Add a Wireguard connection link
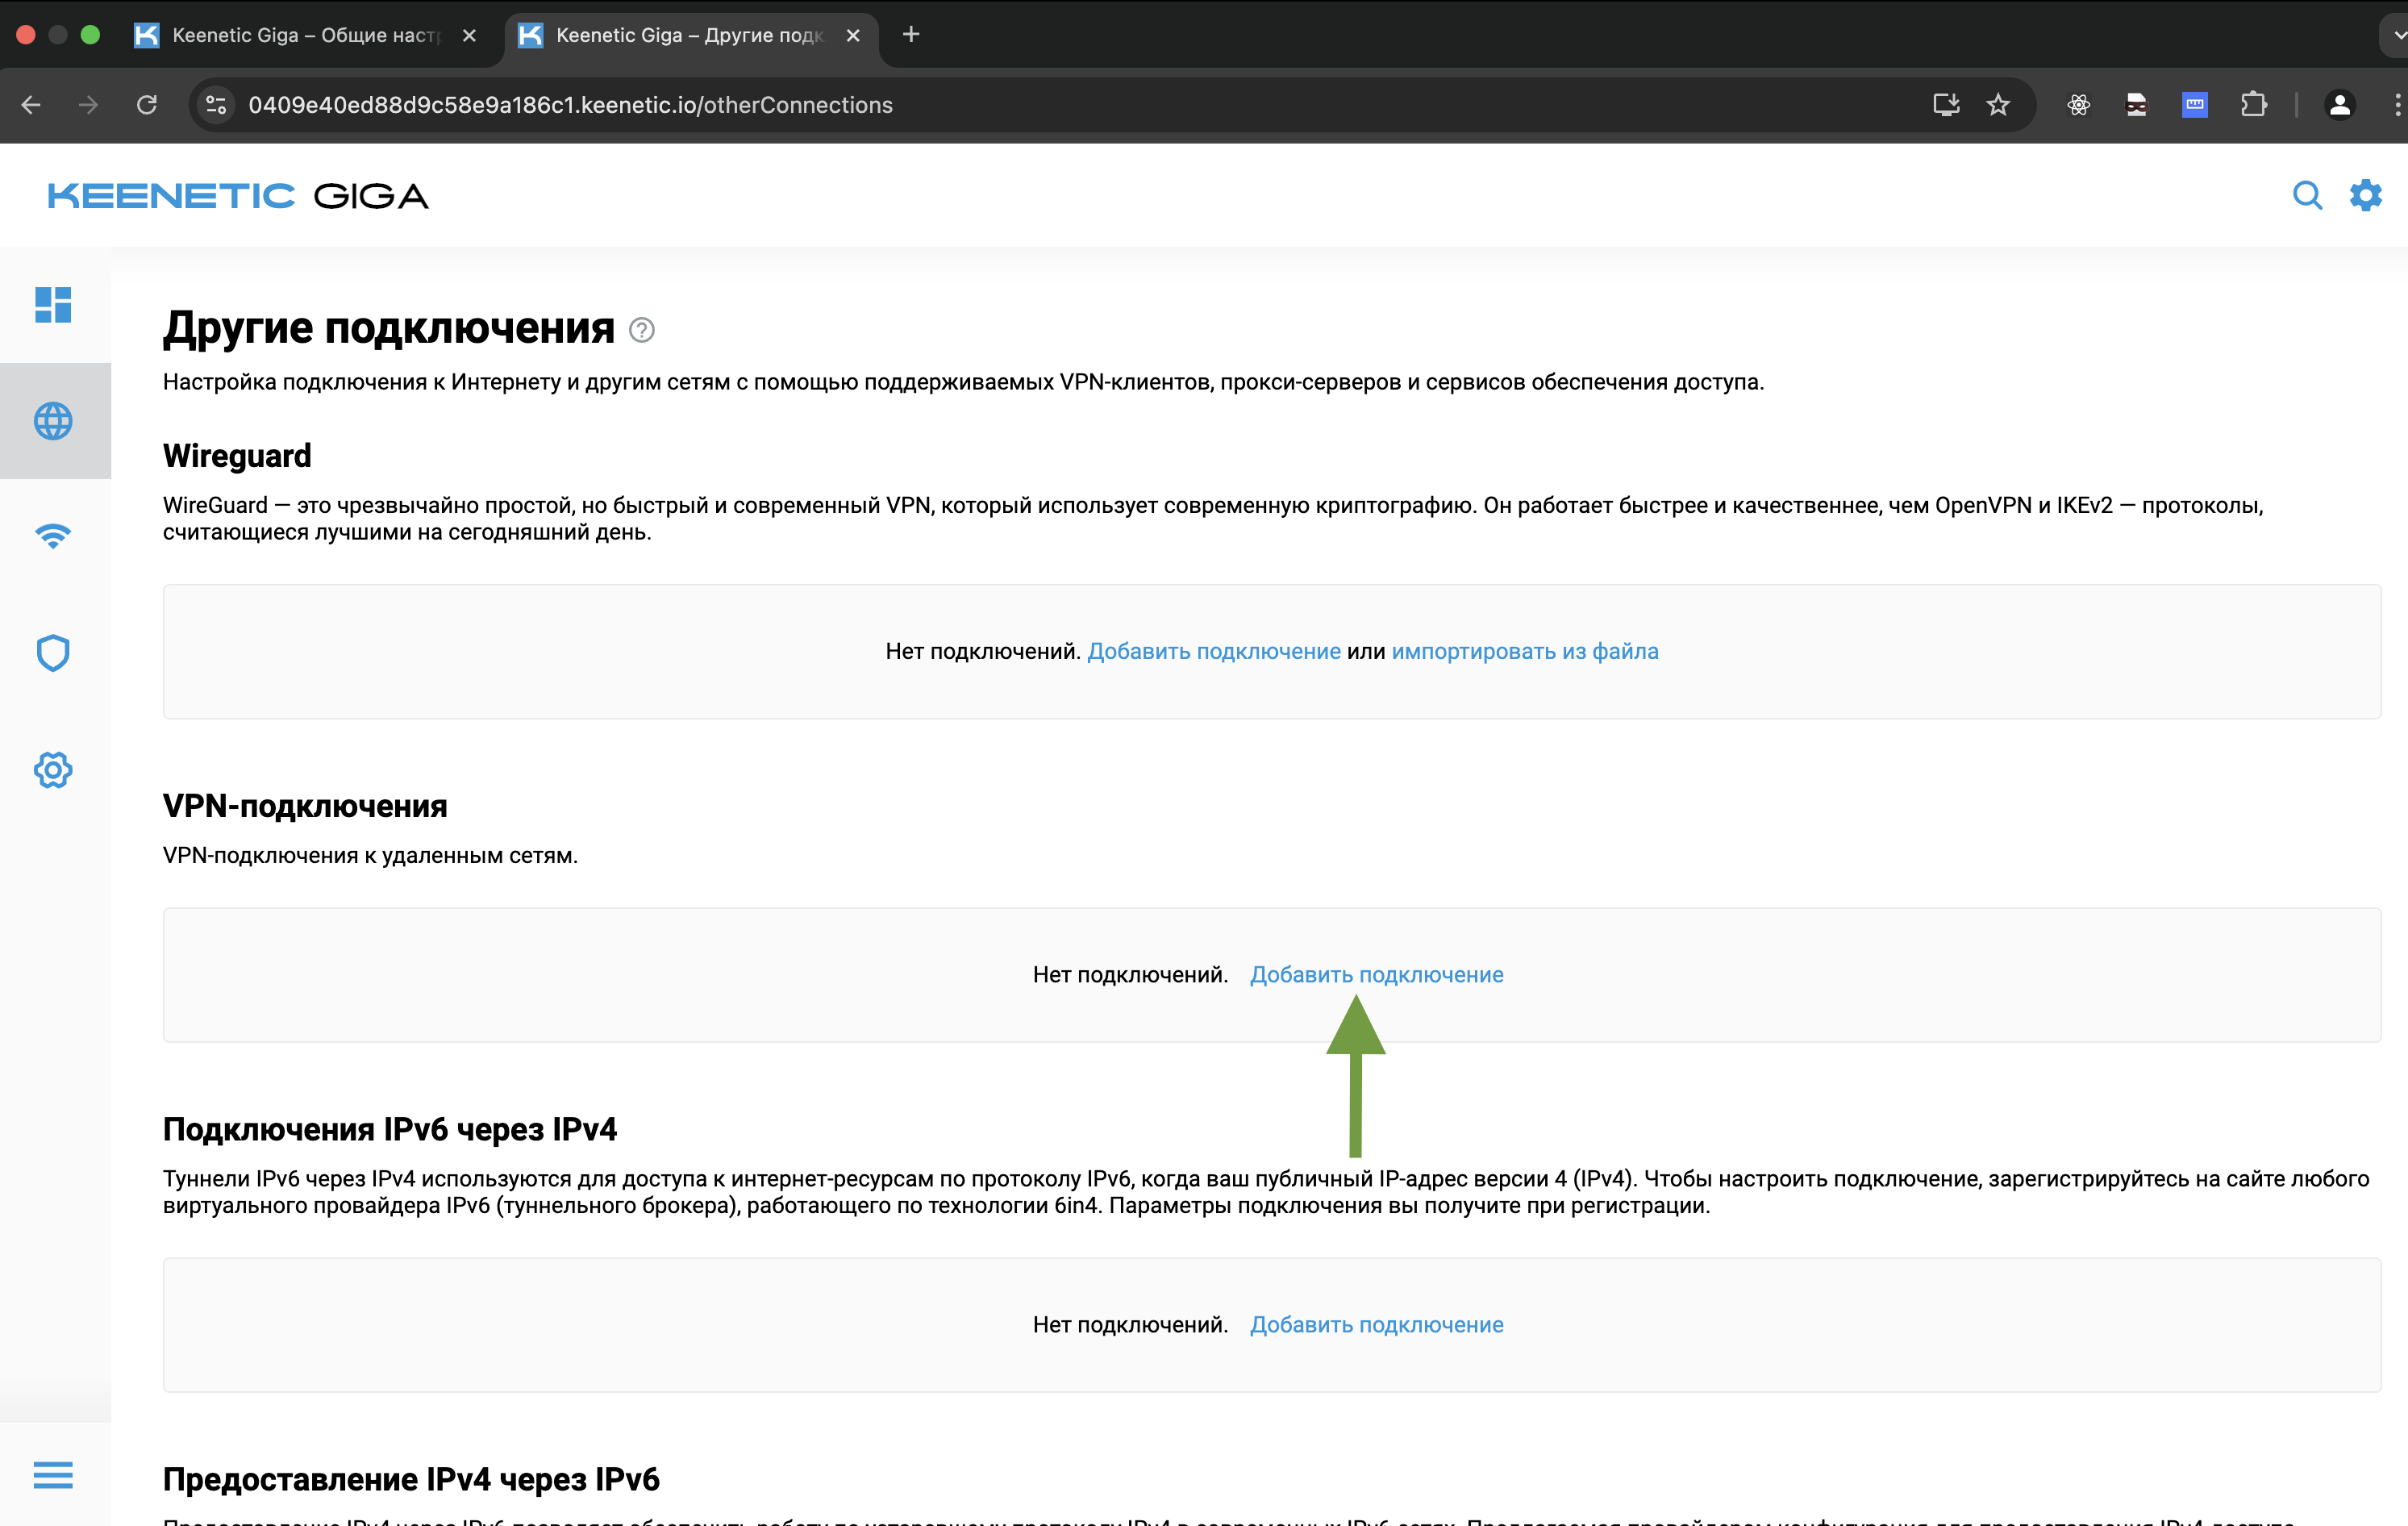2408x1526 pixels. 1213,651
